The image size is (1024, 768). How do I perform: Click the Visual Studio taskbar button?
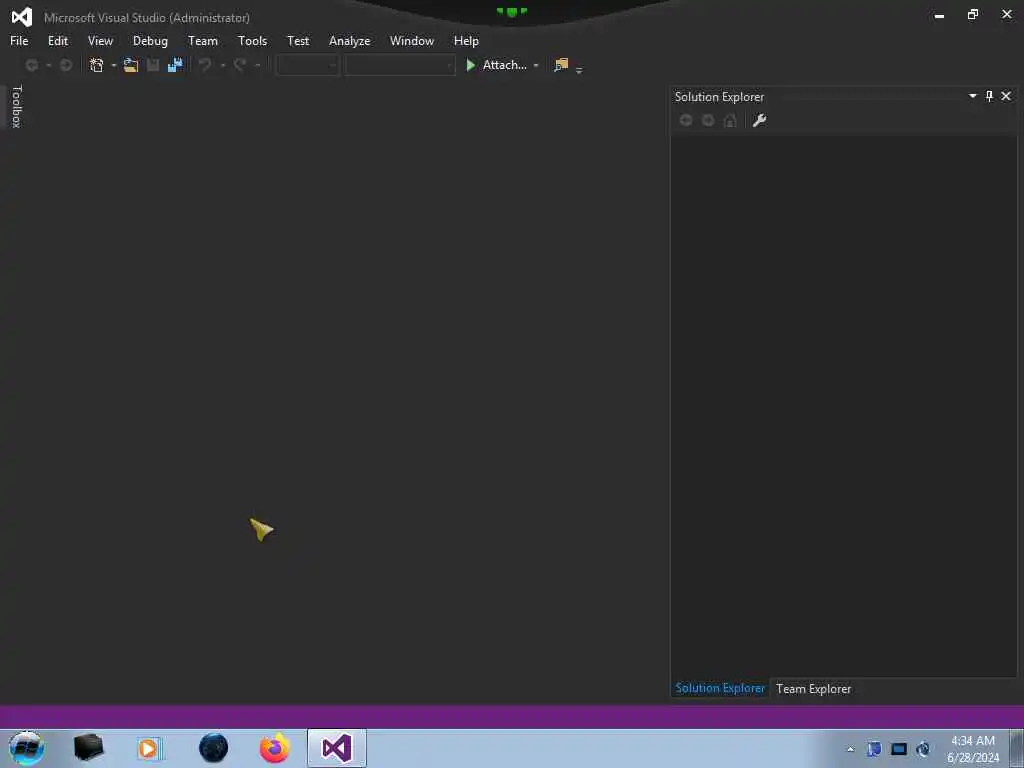click(337, 748)
